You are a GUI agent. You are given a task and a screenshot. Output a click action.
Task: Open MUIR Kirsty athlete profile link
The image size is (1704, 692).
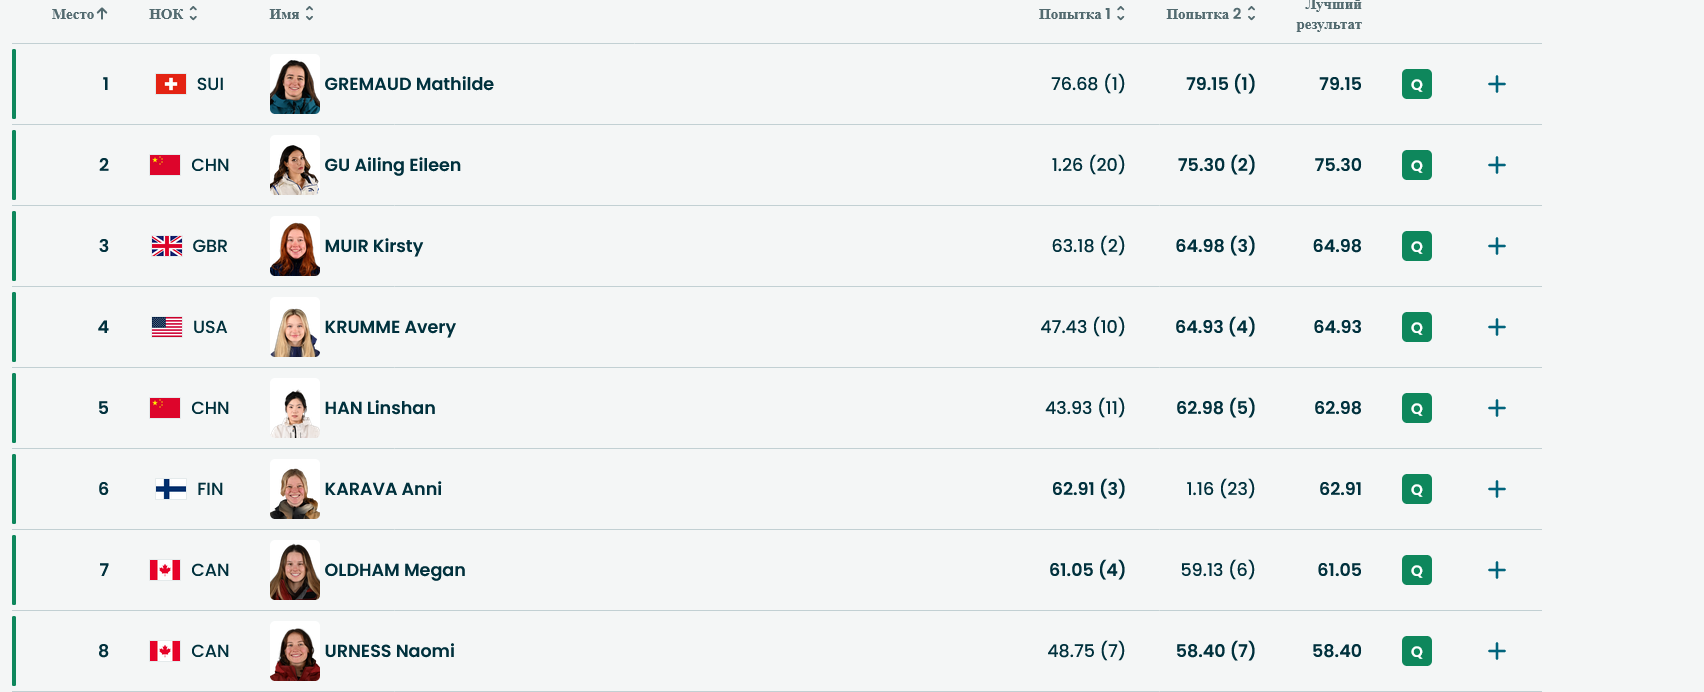click(373, 246)
